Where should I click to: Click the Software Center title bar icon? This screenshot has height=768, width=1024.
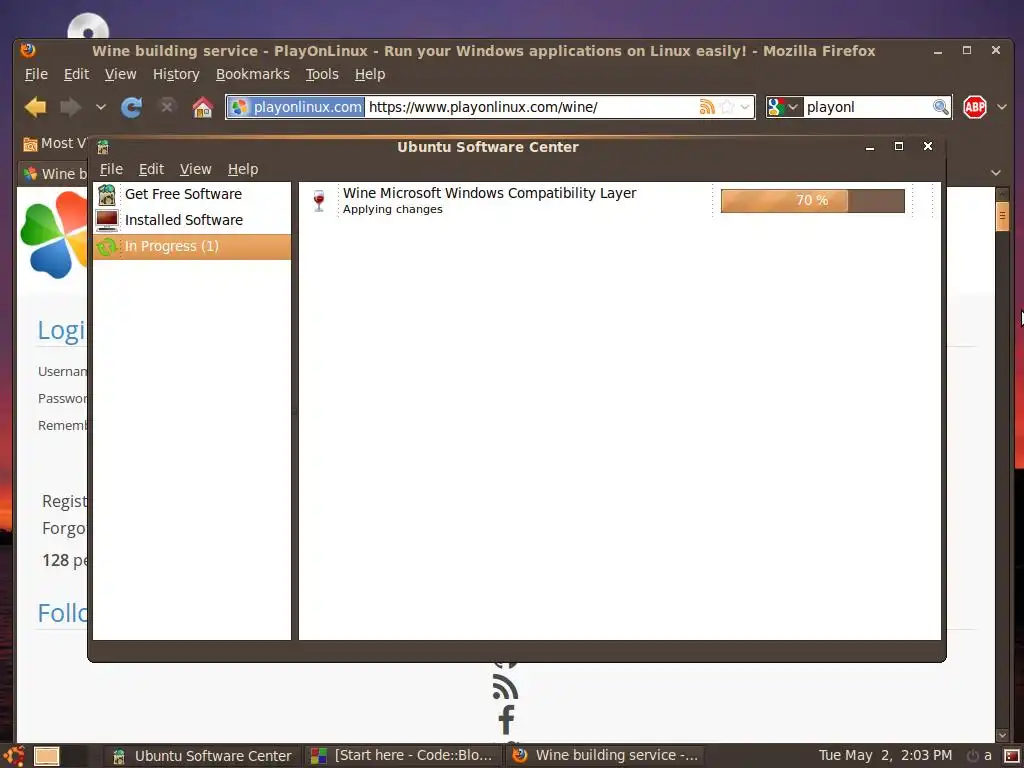pos(103,147)
